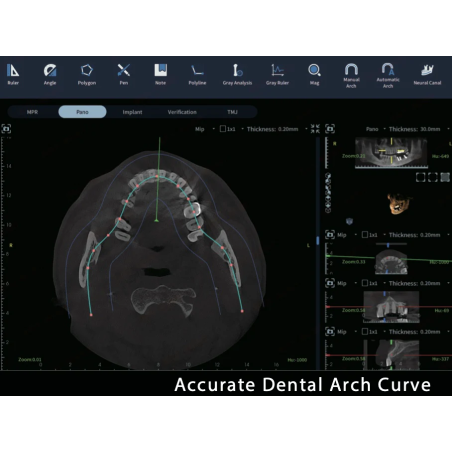
Task: Click the 3D jaw model rendering
Action: [x=398, y=203]
